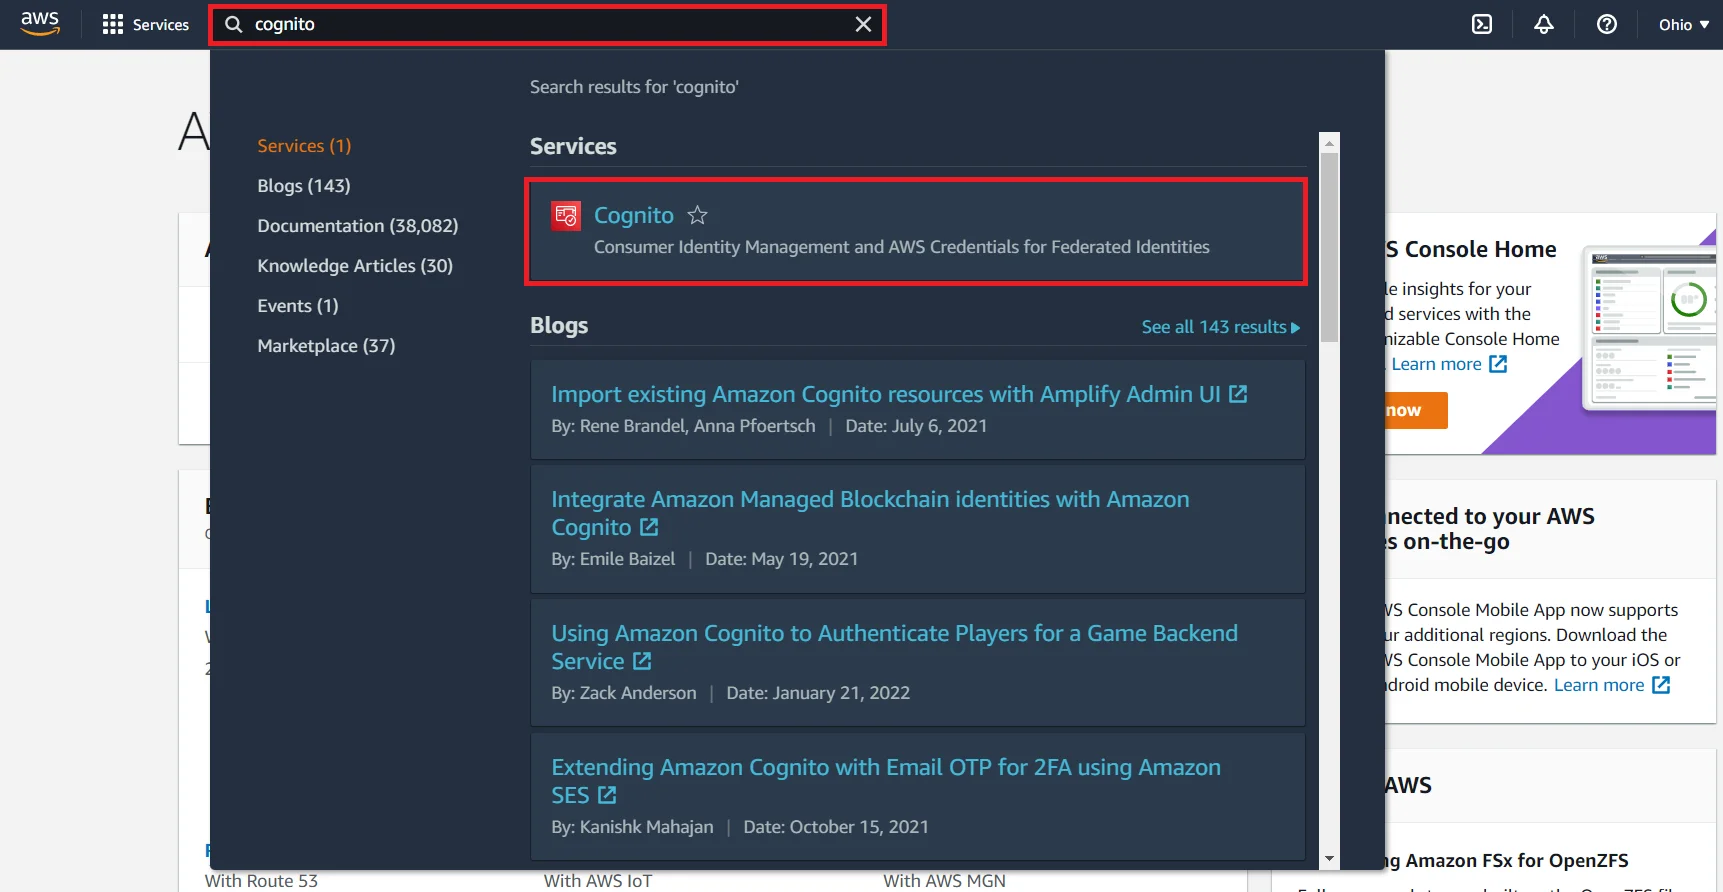
Task: Open the help question mark menu
Action: (1607, 24)
